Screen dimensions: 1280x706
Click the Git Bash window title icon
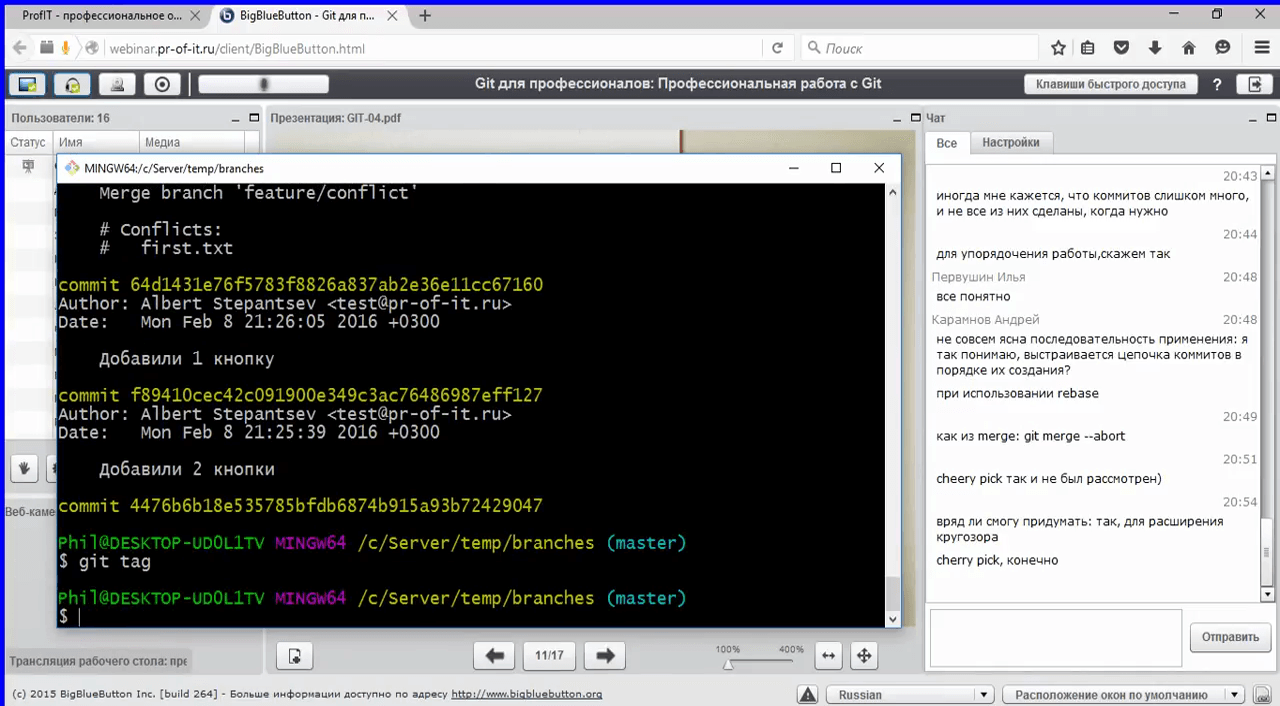(72, 168)
